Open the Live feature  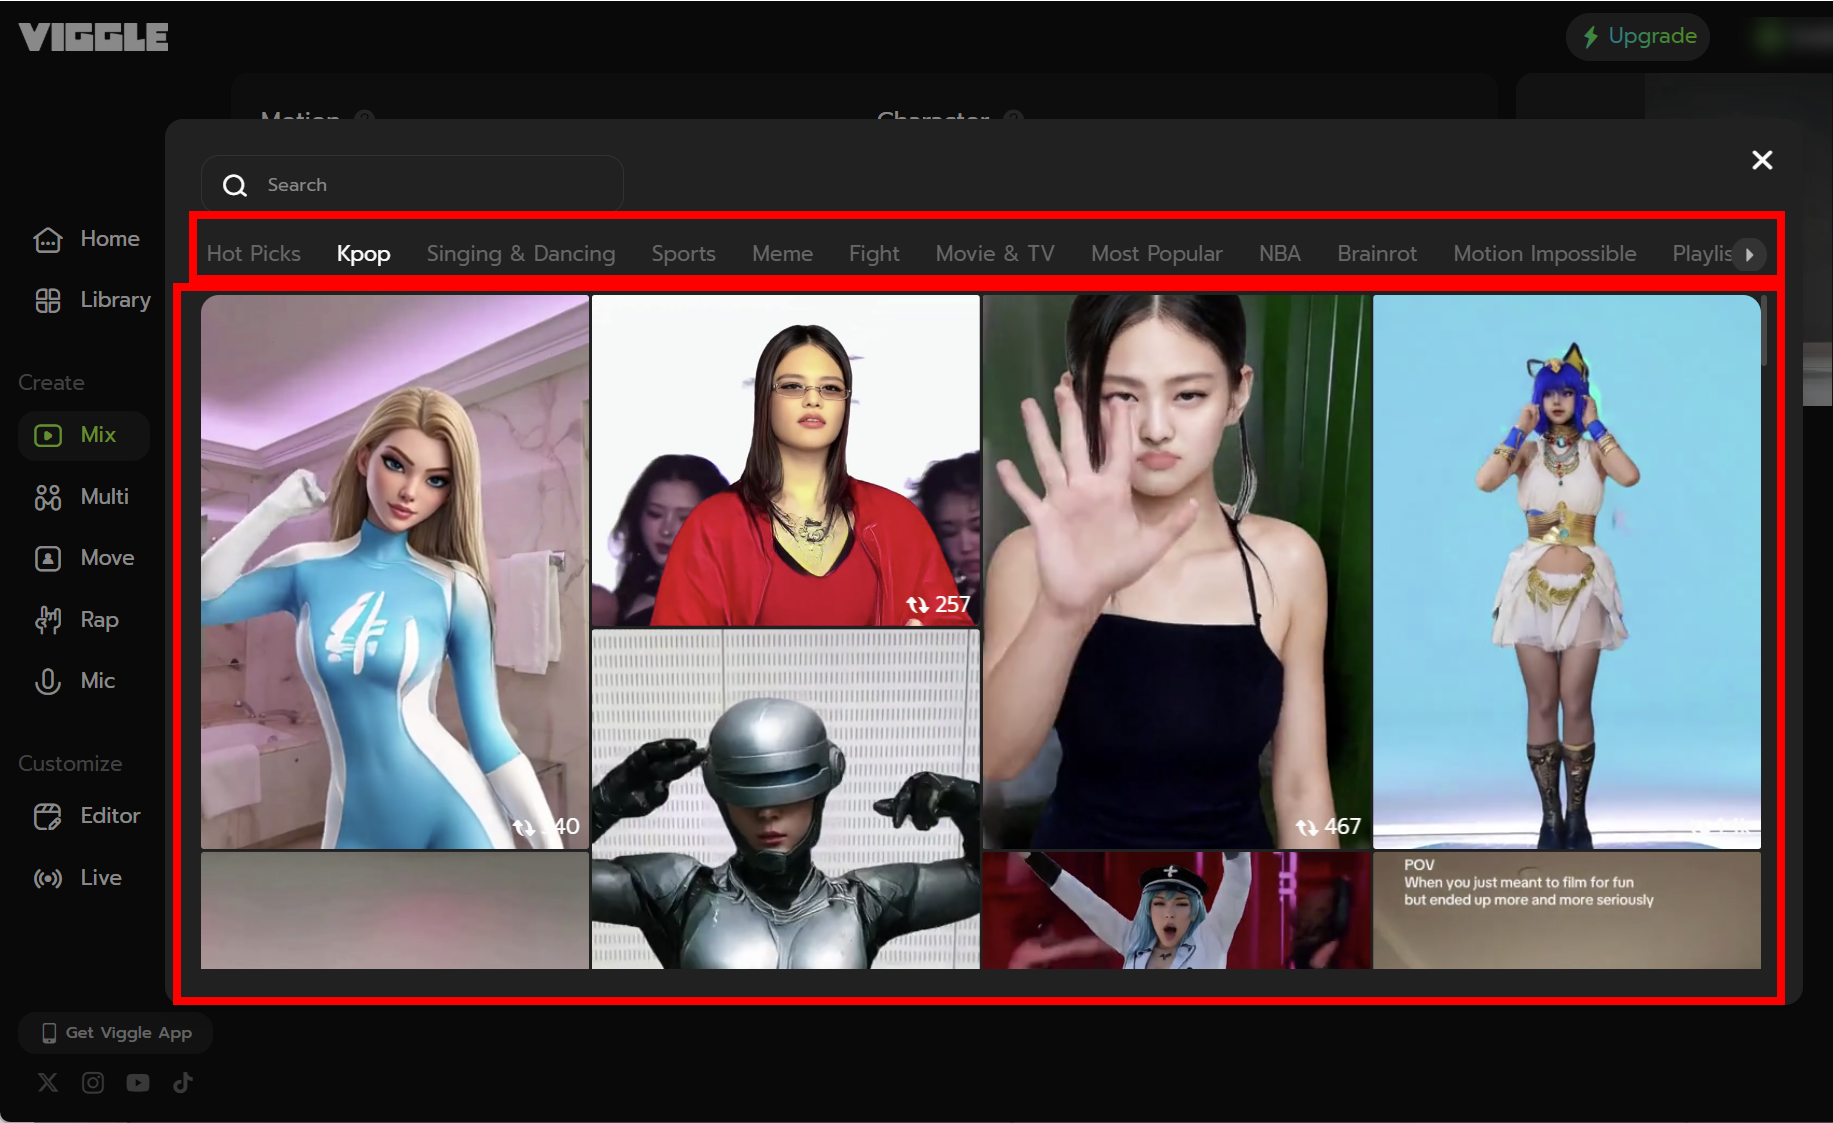pyautogui.click(x=78, y=878)
